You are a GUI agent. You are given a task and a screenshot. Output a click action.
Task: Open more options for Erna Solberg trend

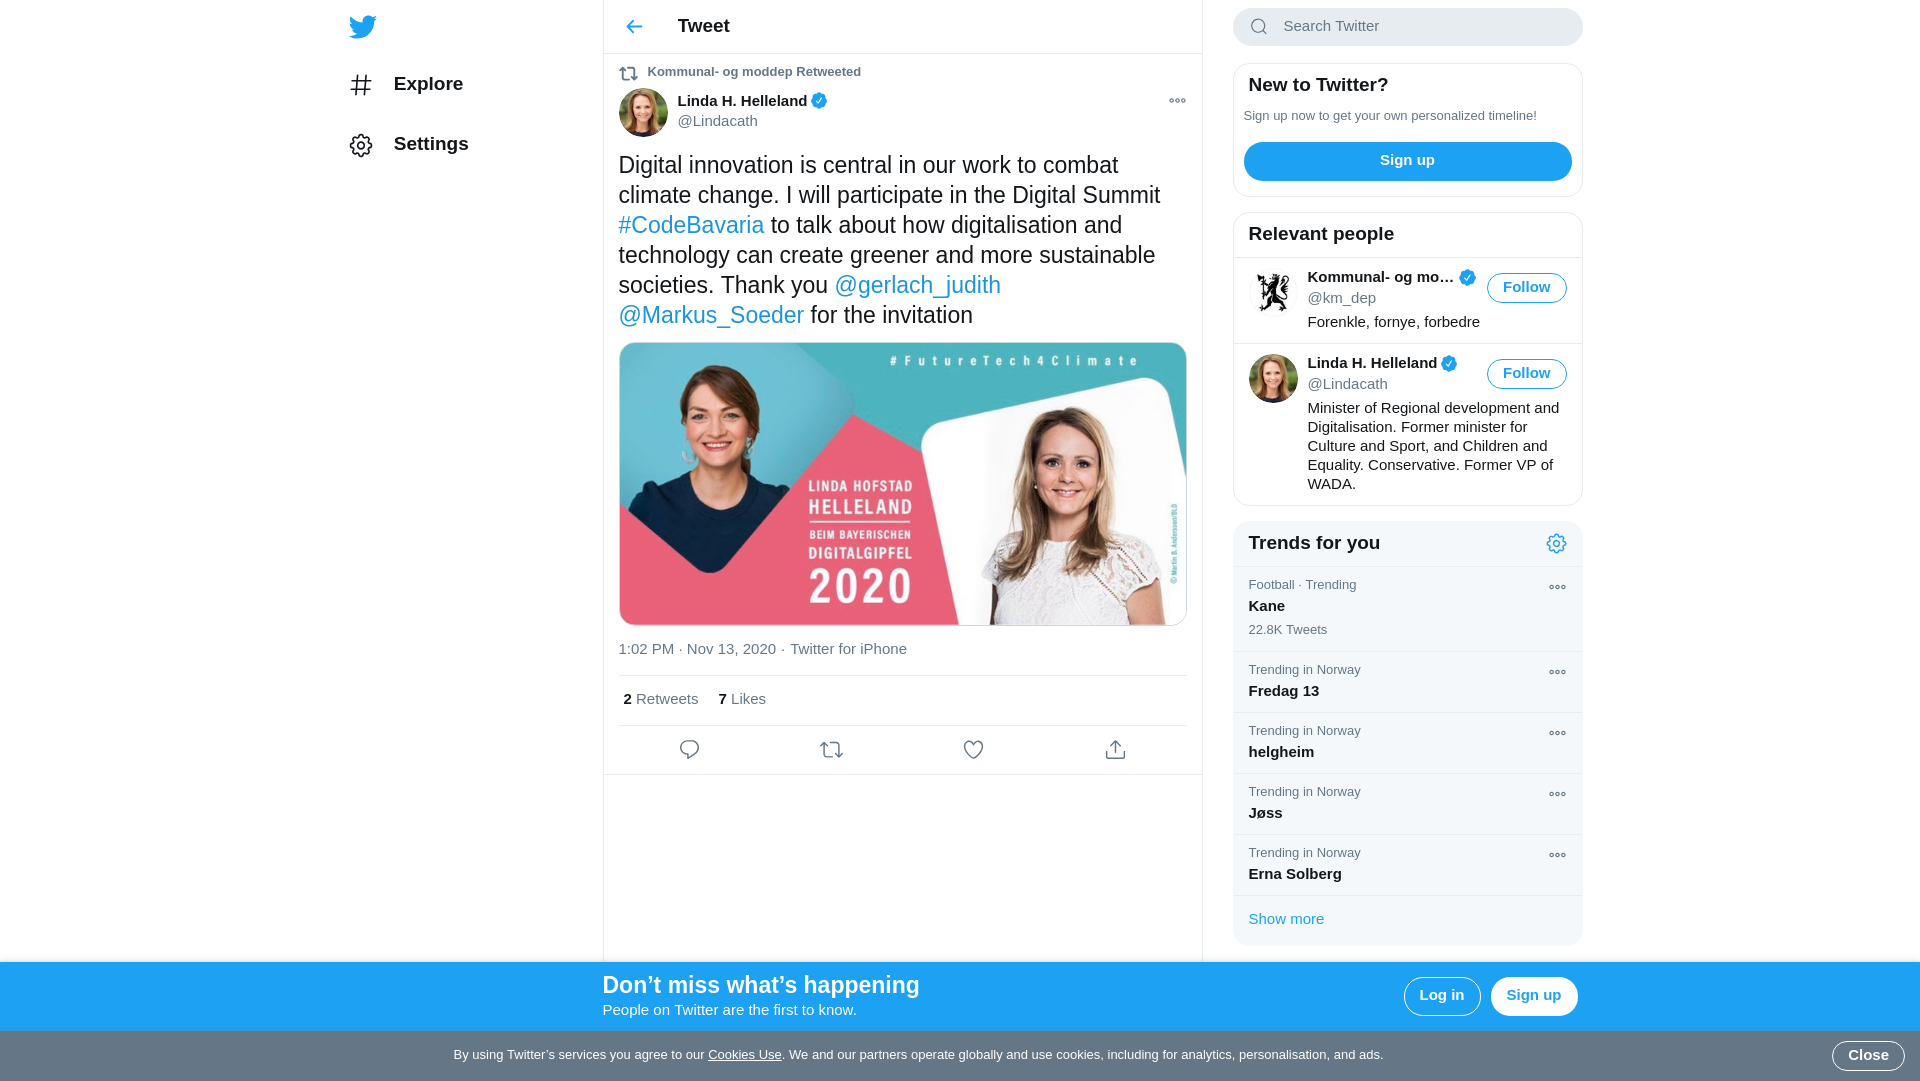pos(1557,856)
